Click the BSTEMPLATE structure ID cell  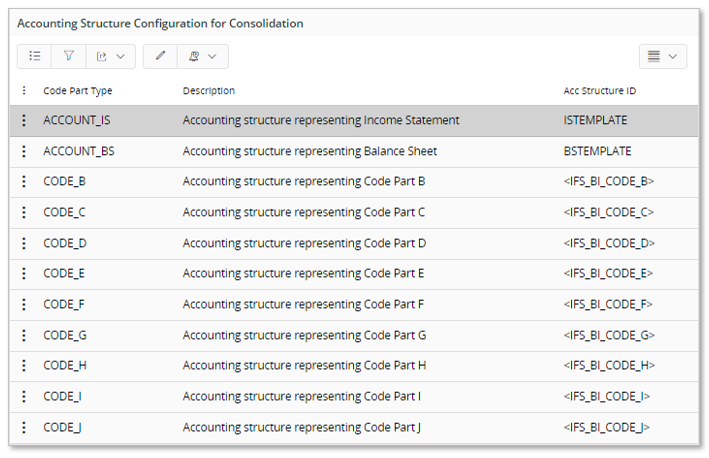coord(597,152)
